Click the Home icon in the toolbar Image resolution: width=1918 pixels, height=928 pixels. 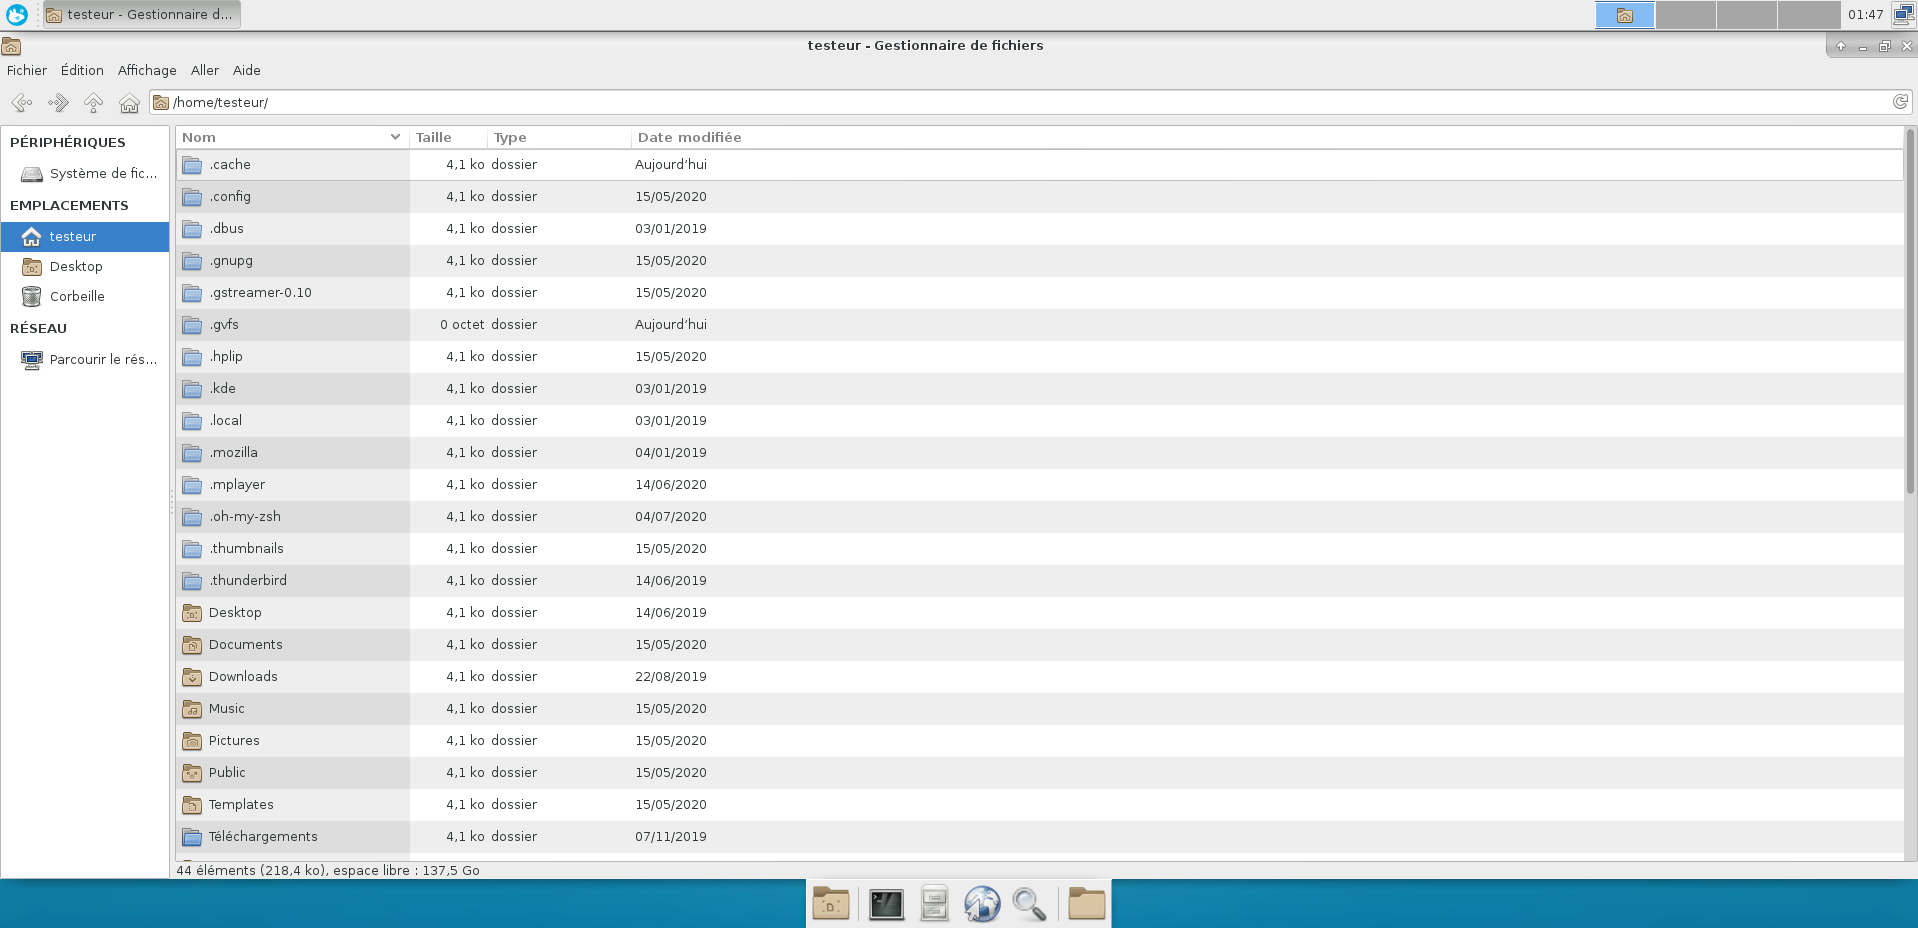129,102
